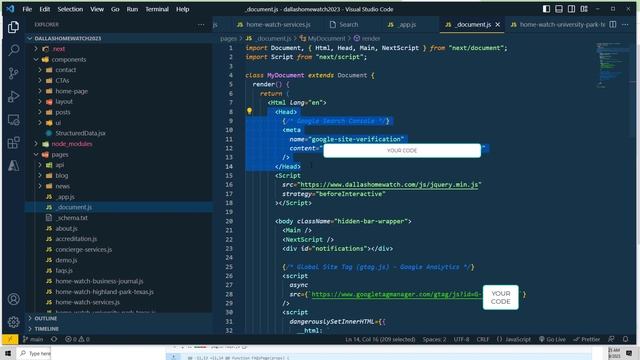Toggle Panel layout icon in title bar
640x360 pixels.
point(559,9)
